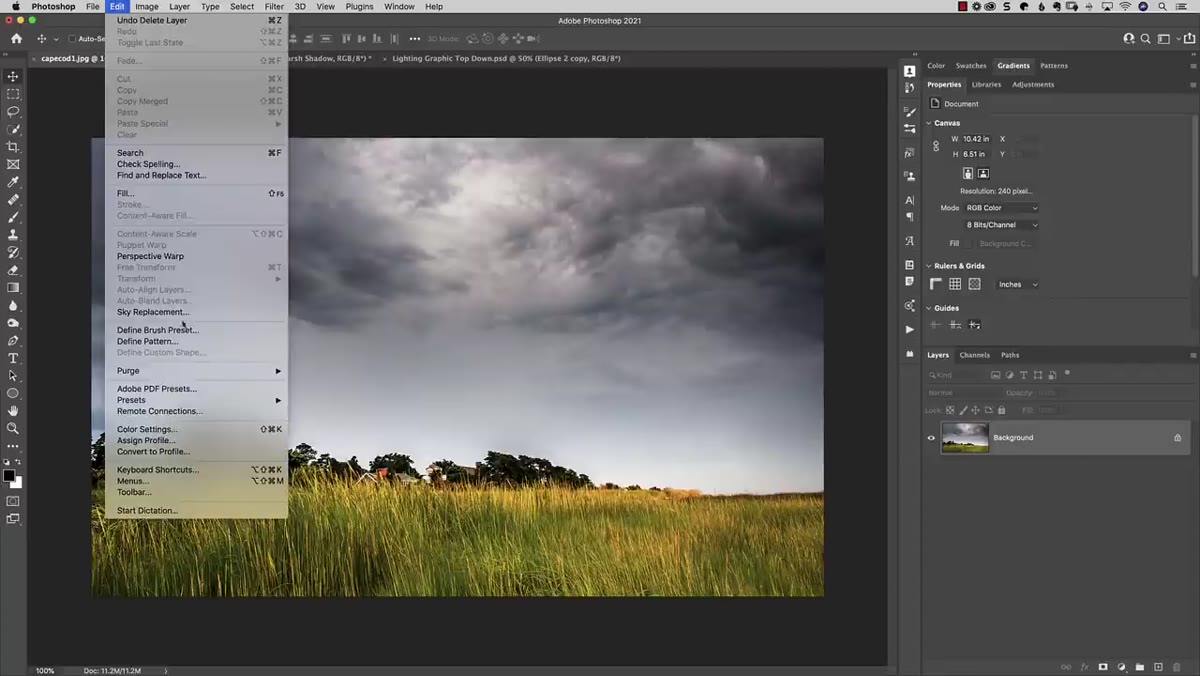This screenshot has height=676, width=1200.
Task: Select the Lasso tool
Action: point(13,112)
